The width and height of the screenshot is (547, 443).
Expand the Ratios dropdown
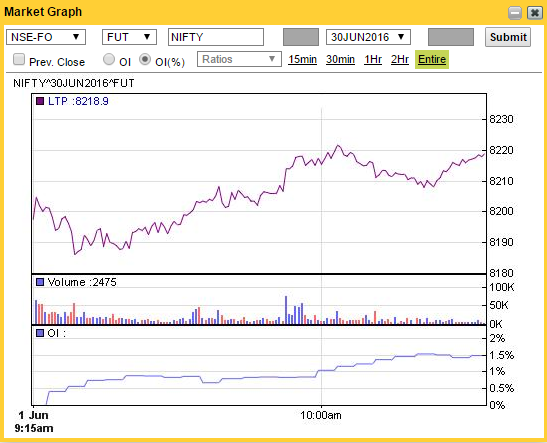coord(239,59)
